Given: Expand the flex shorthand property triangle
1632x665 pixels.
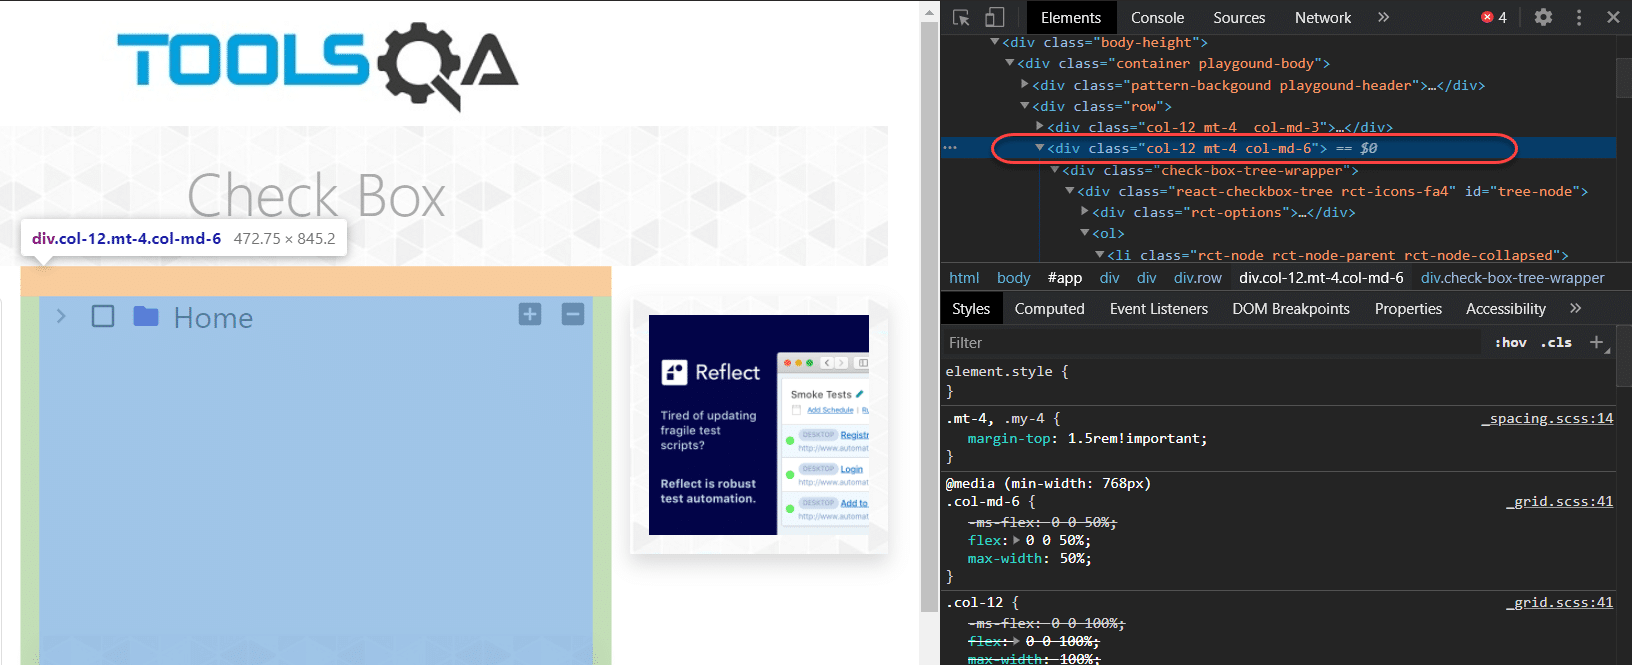Looking at the screenshot, I should coord(1017,540).
